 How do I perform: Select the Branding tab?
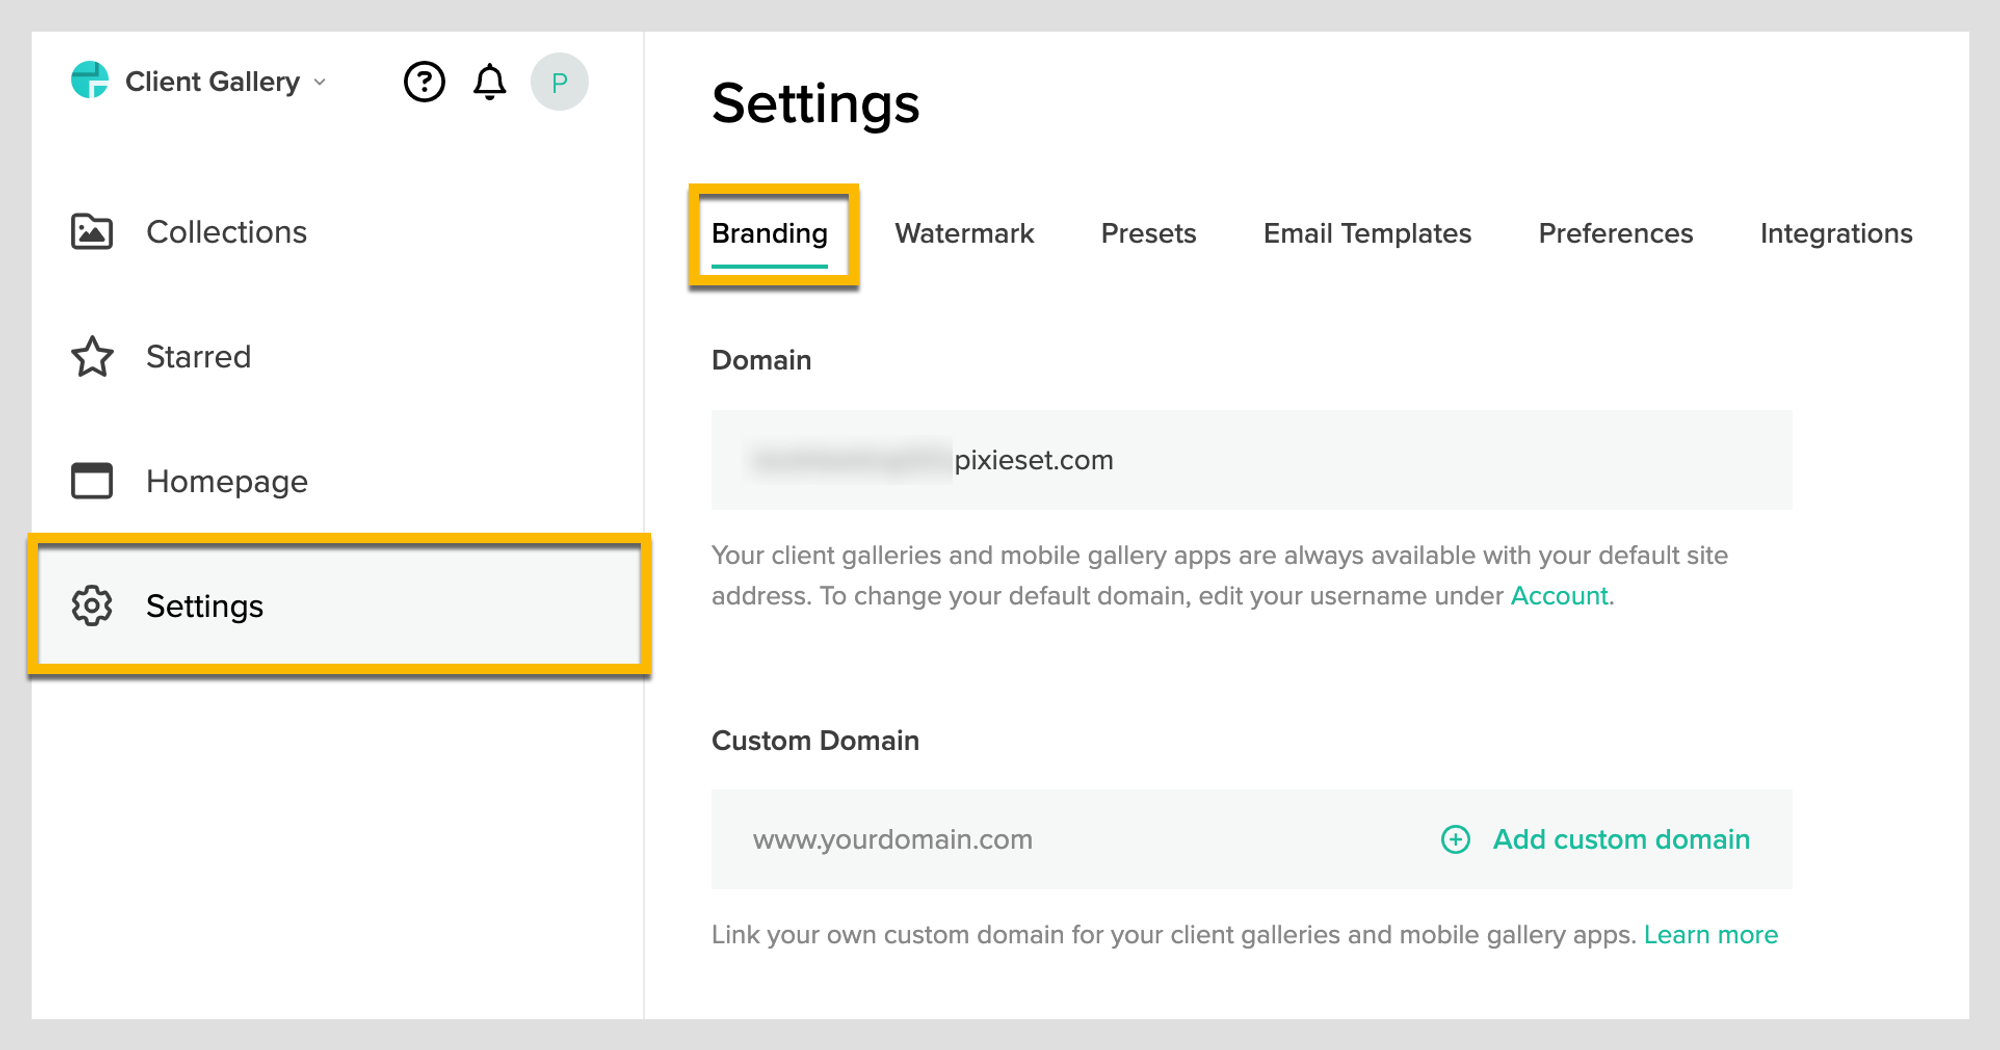click(769, 234)
